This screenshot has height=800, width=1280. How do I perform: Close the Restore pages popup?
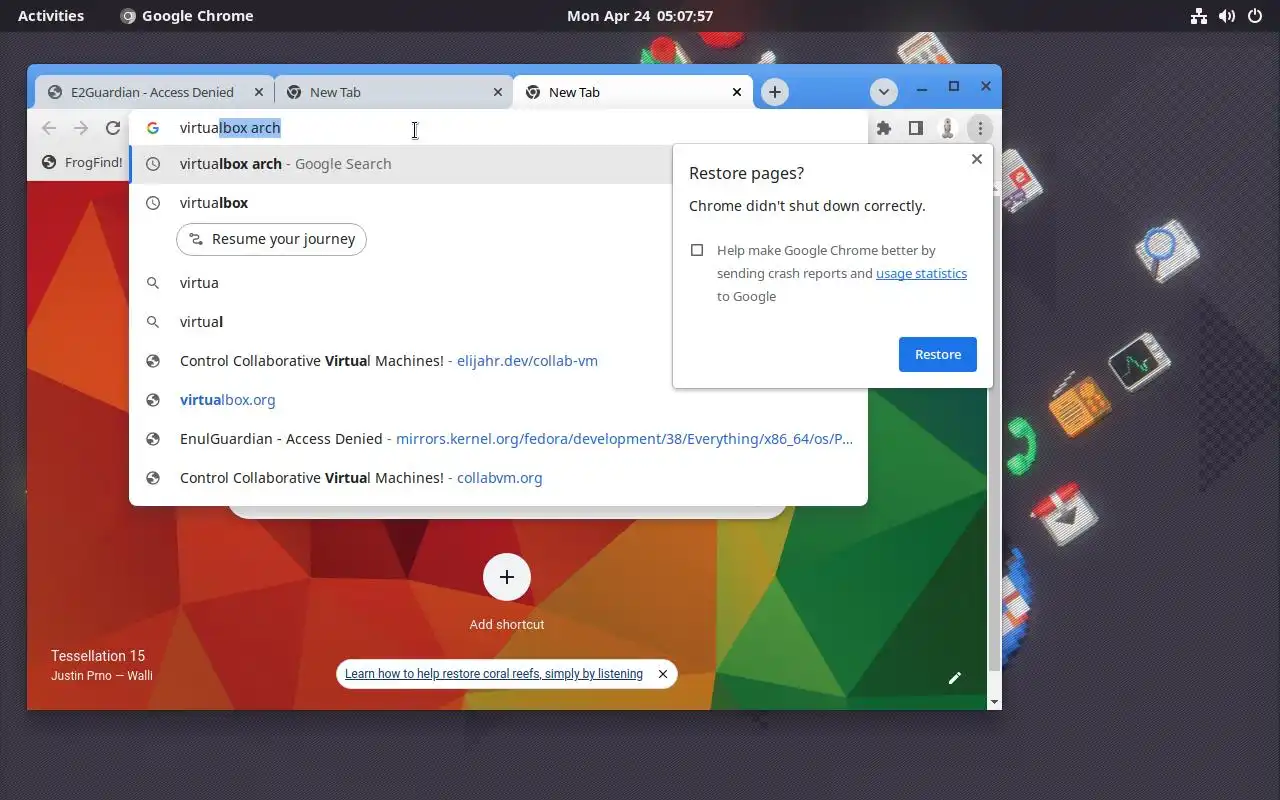977,159
